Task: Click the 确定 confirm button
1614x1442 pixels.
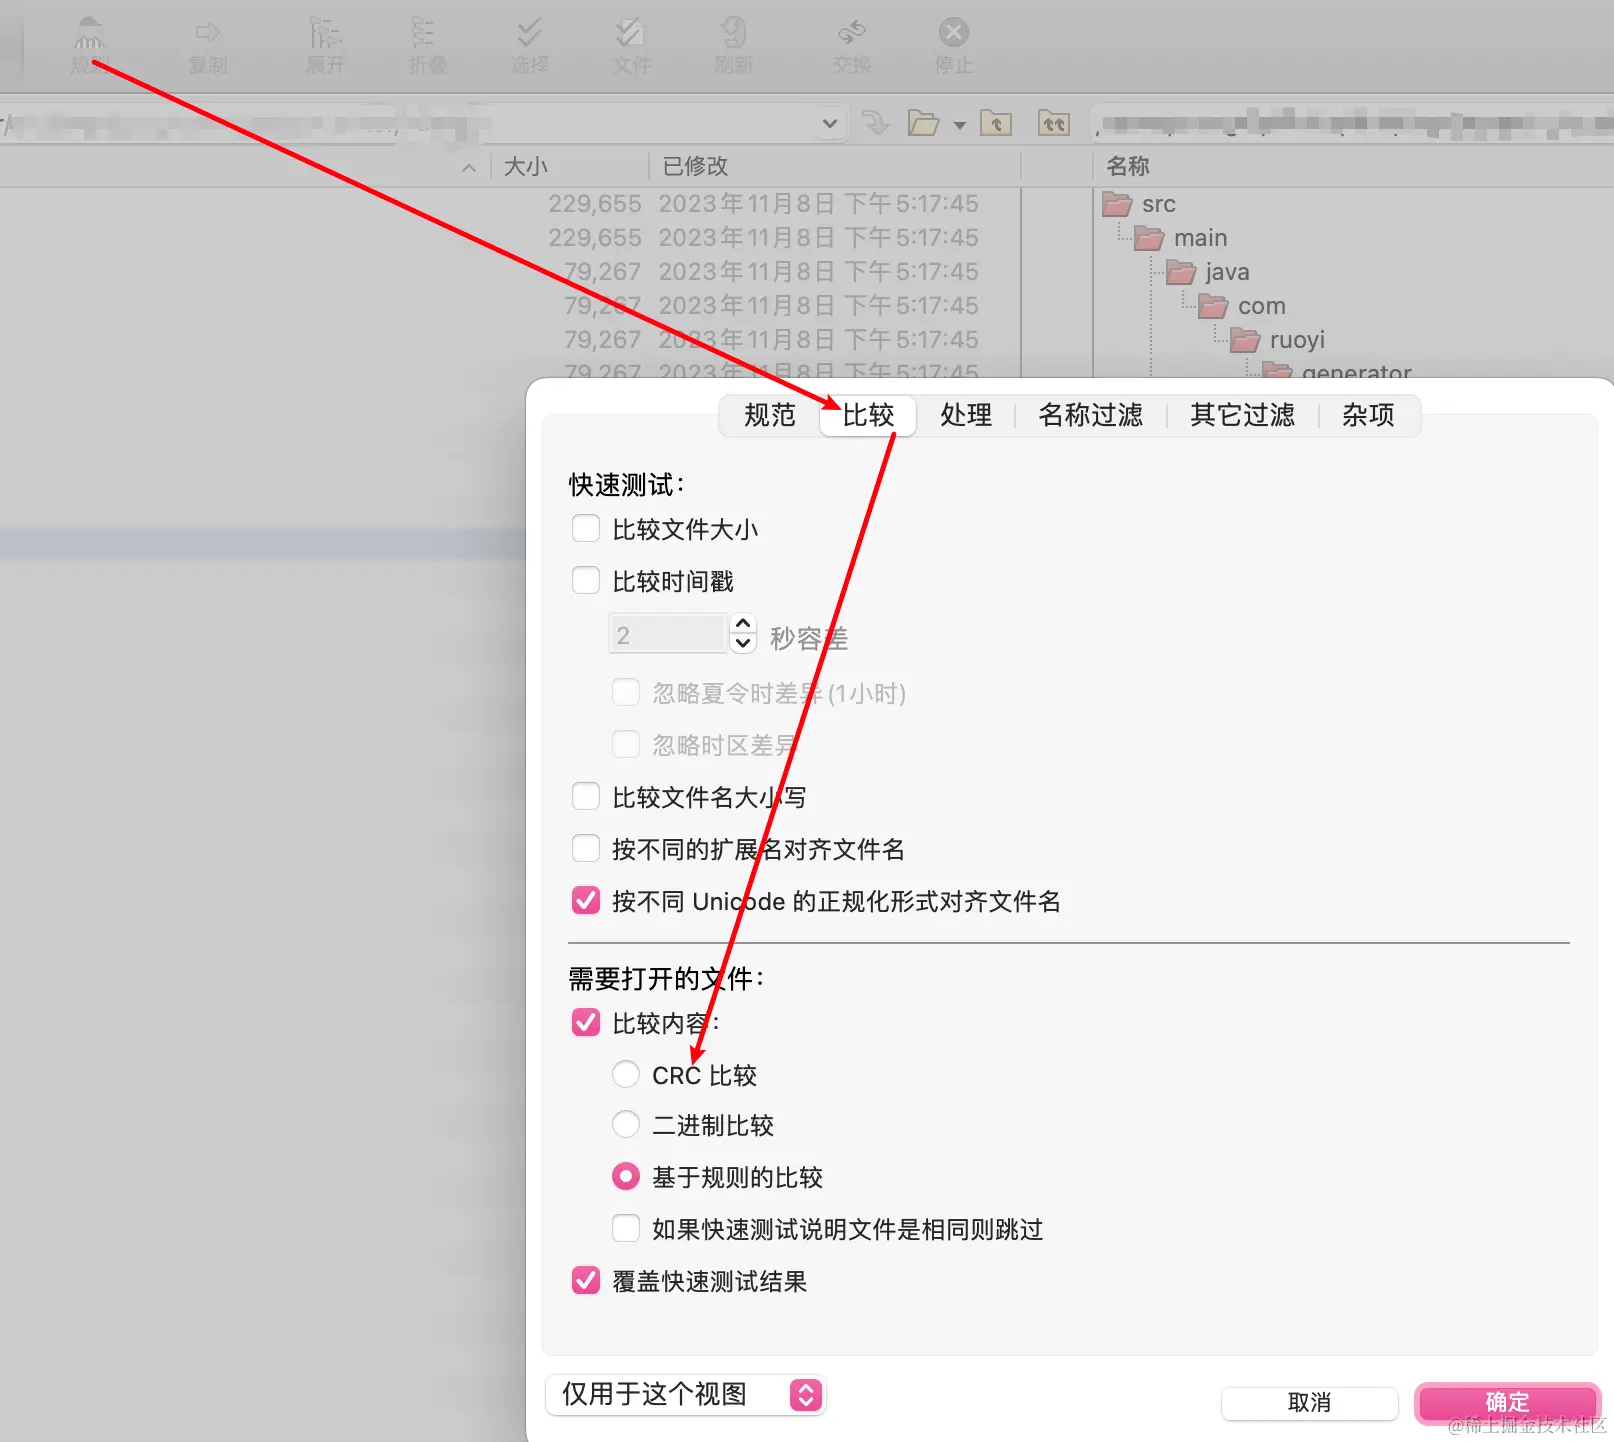Action: click(x=1507, y=1402)
